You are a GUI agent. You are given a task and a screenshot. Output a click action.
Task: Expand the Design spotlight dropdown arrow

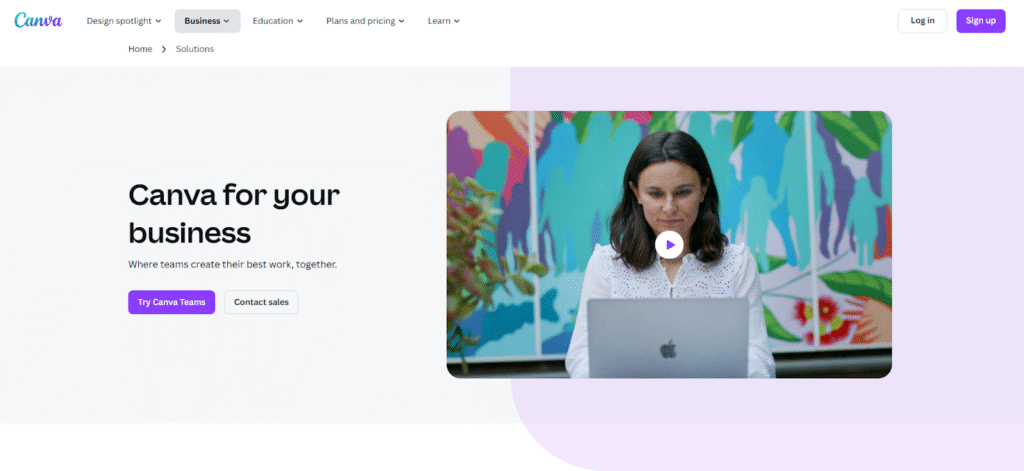click(x=158, y=21)
